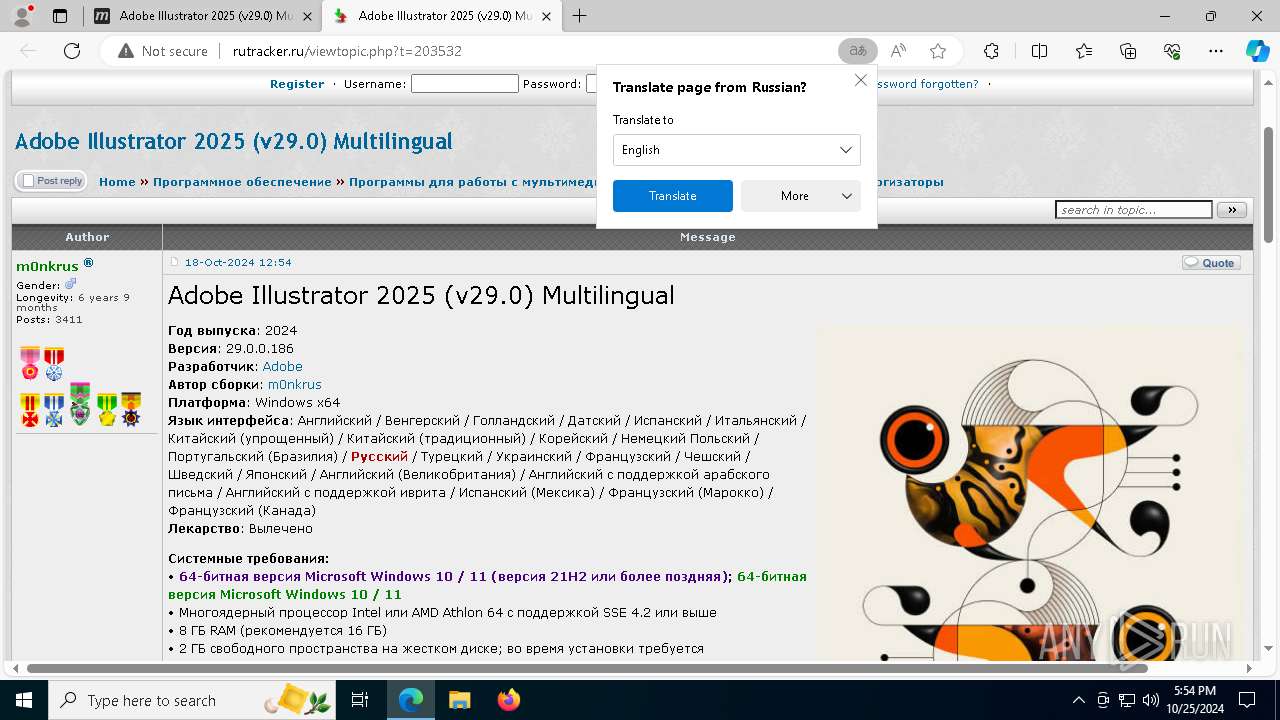1280x720 pixels.
Task: Open Edge Settings and more menu
Action: tap(1216, 51)
